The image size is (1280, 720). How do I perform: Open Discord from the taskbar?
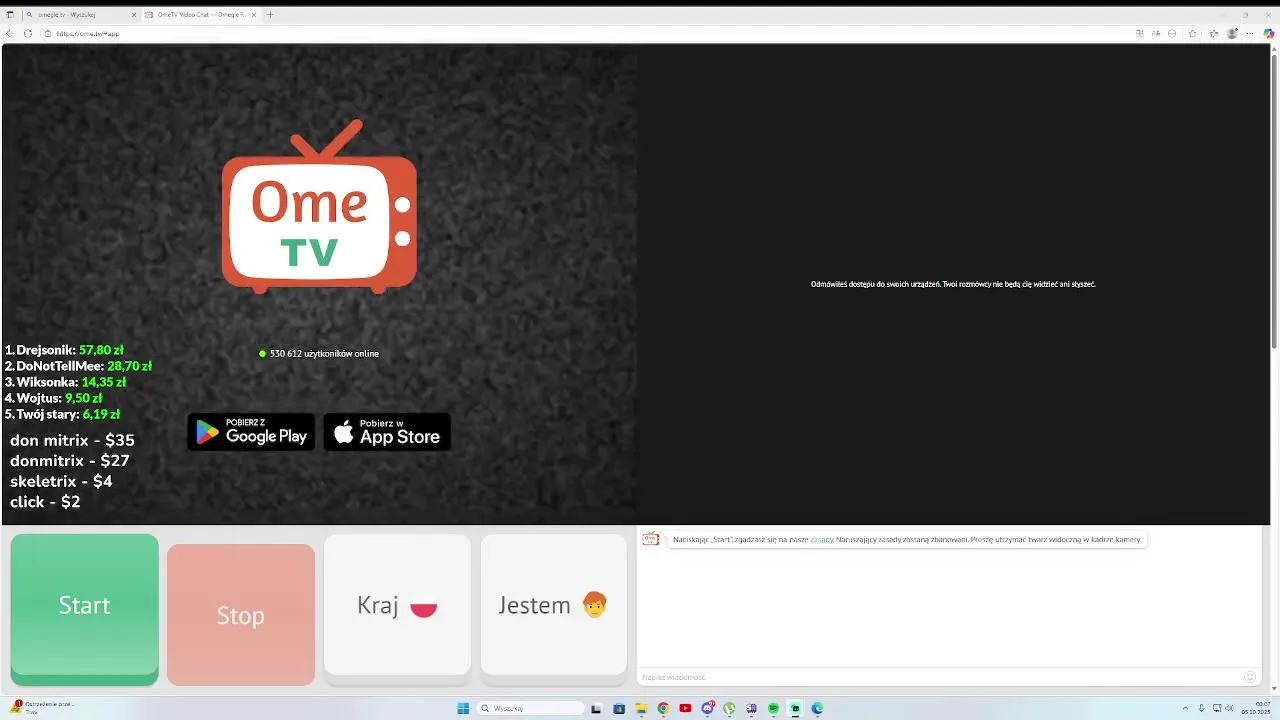pyautogui.click(x=708, y=708)
